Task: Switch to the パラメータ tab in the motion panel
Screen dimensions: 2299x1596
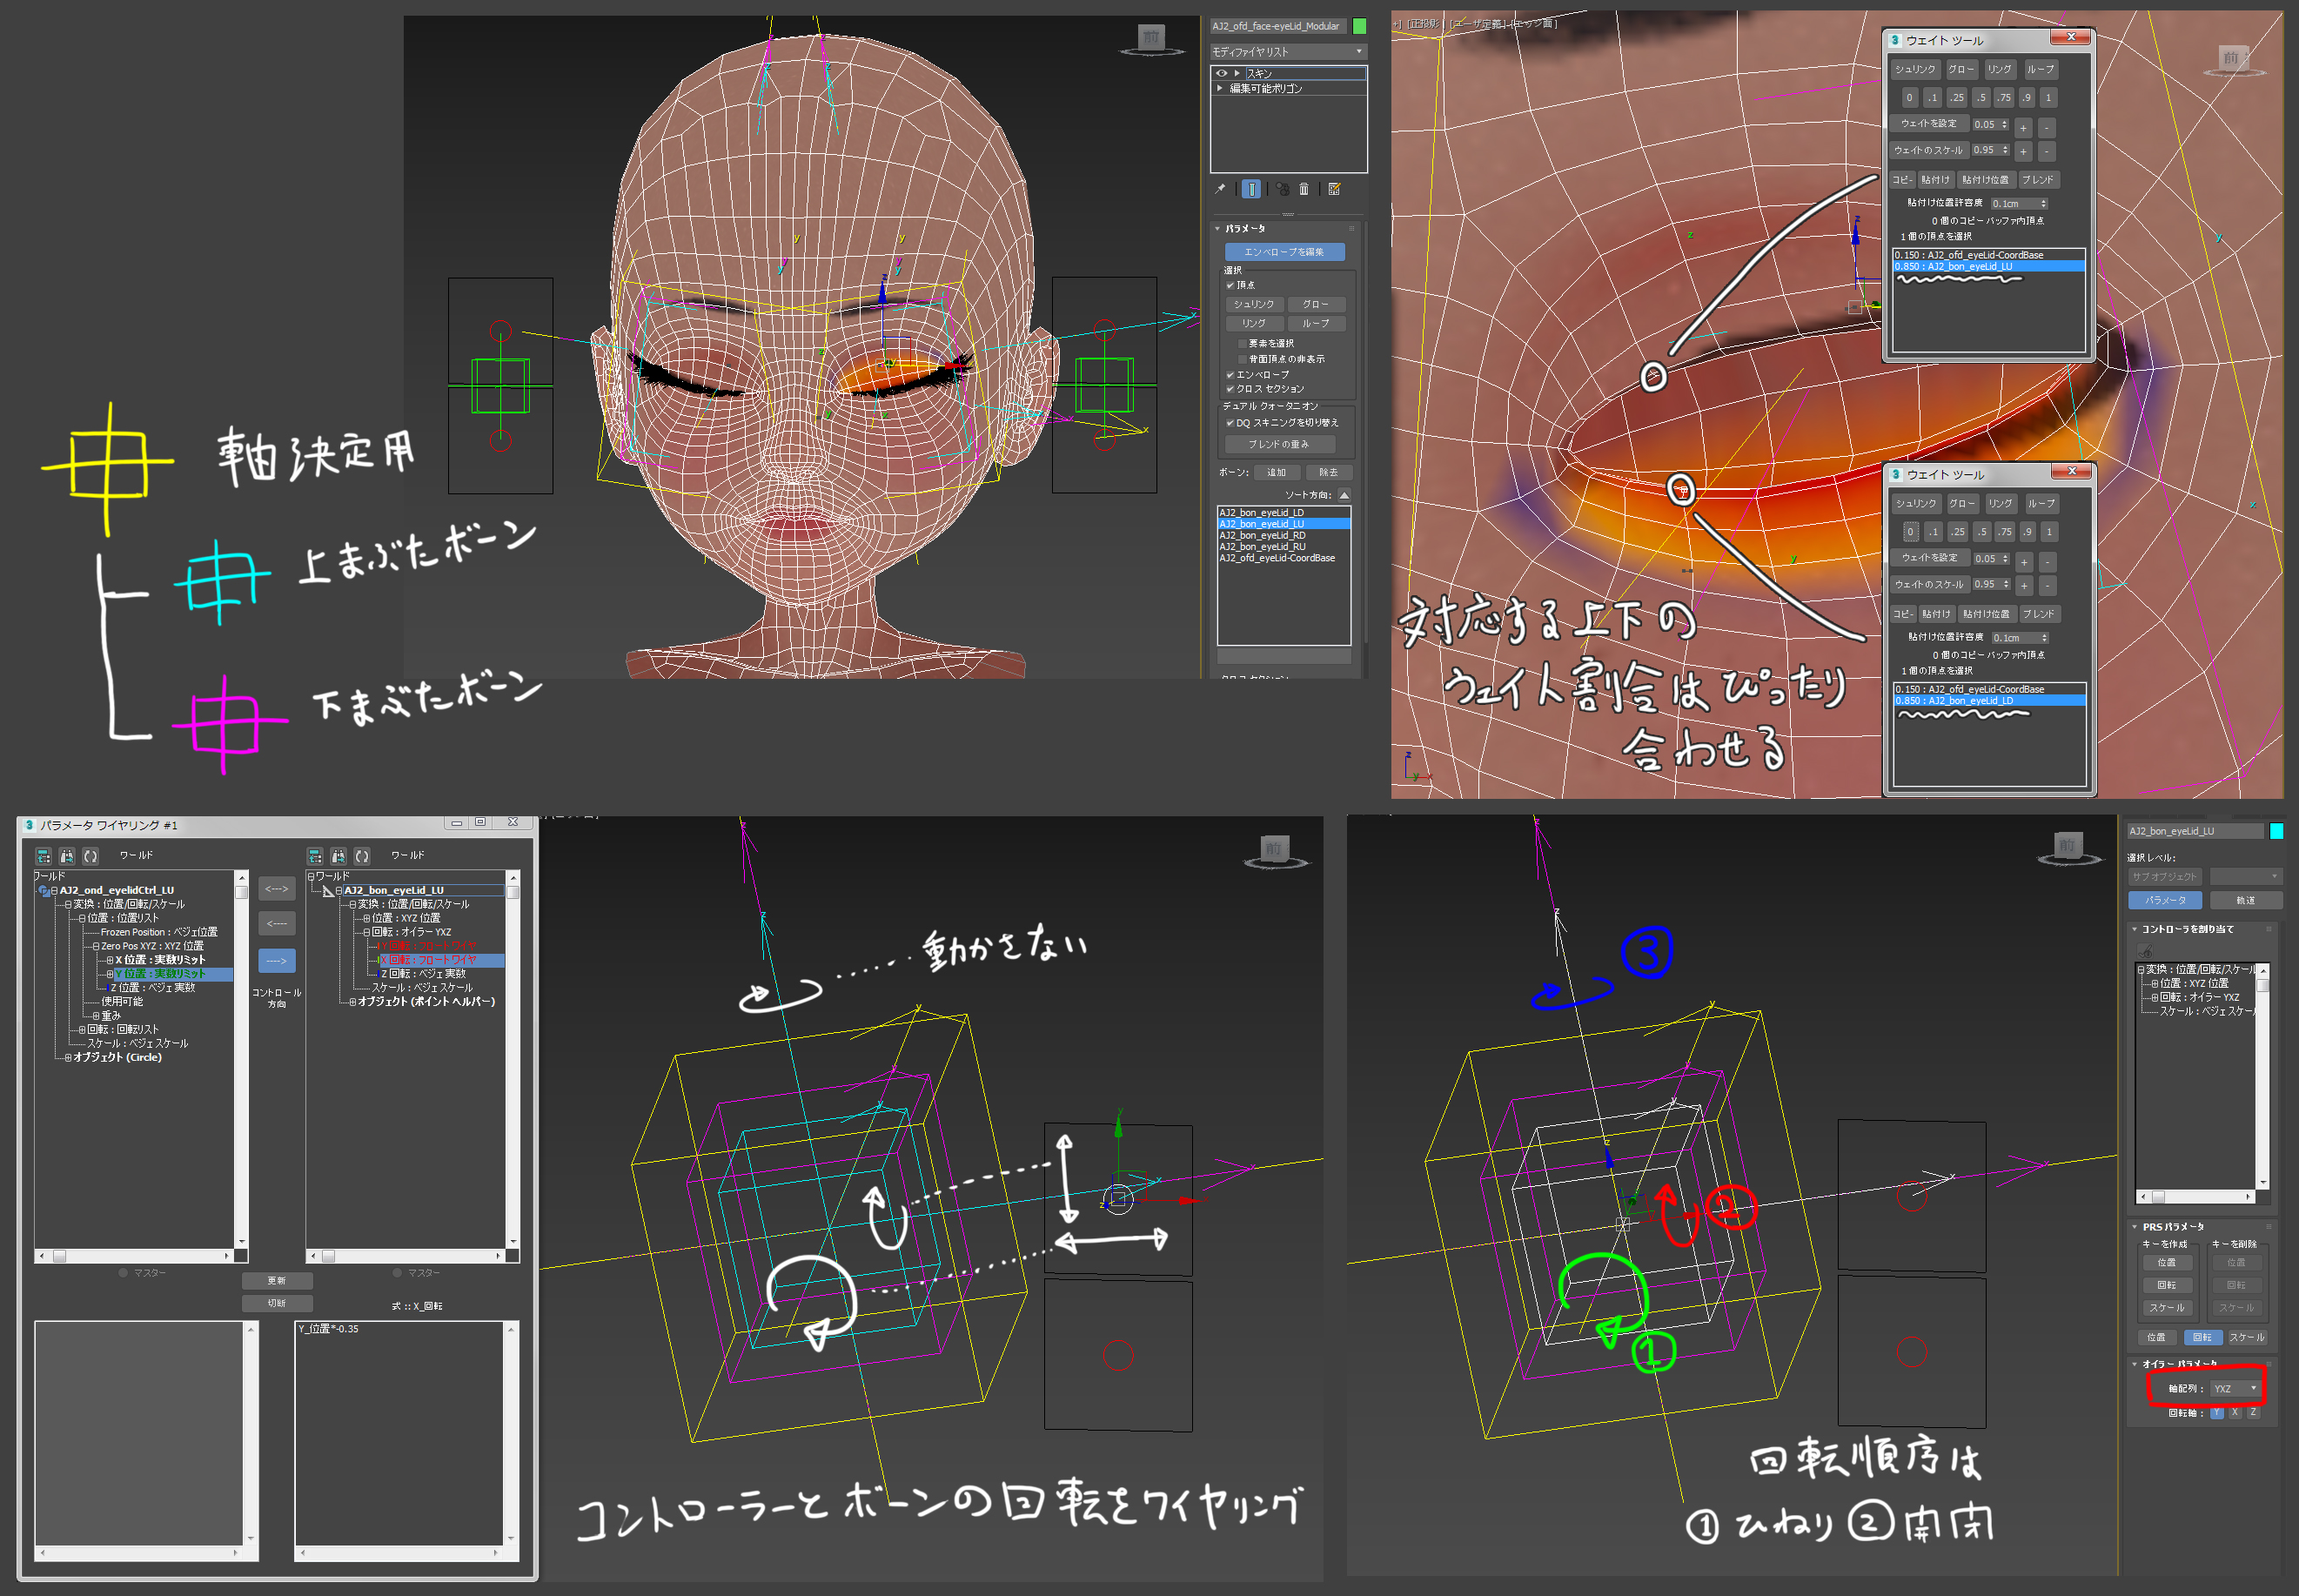Action: coord(2165,900)
